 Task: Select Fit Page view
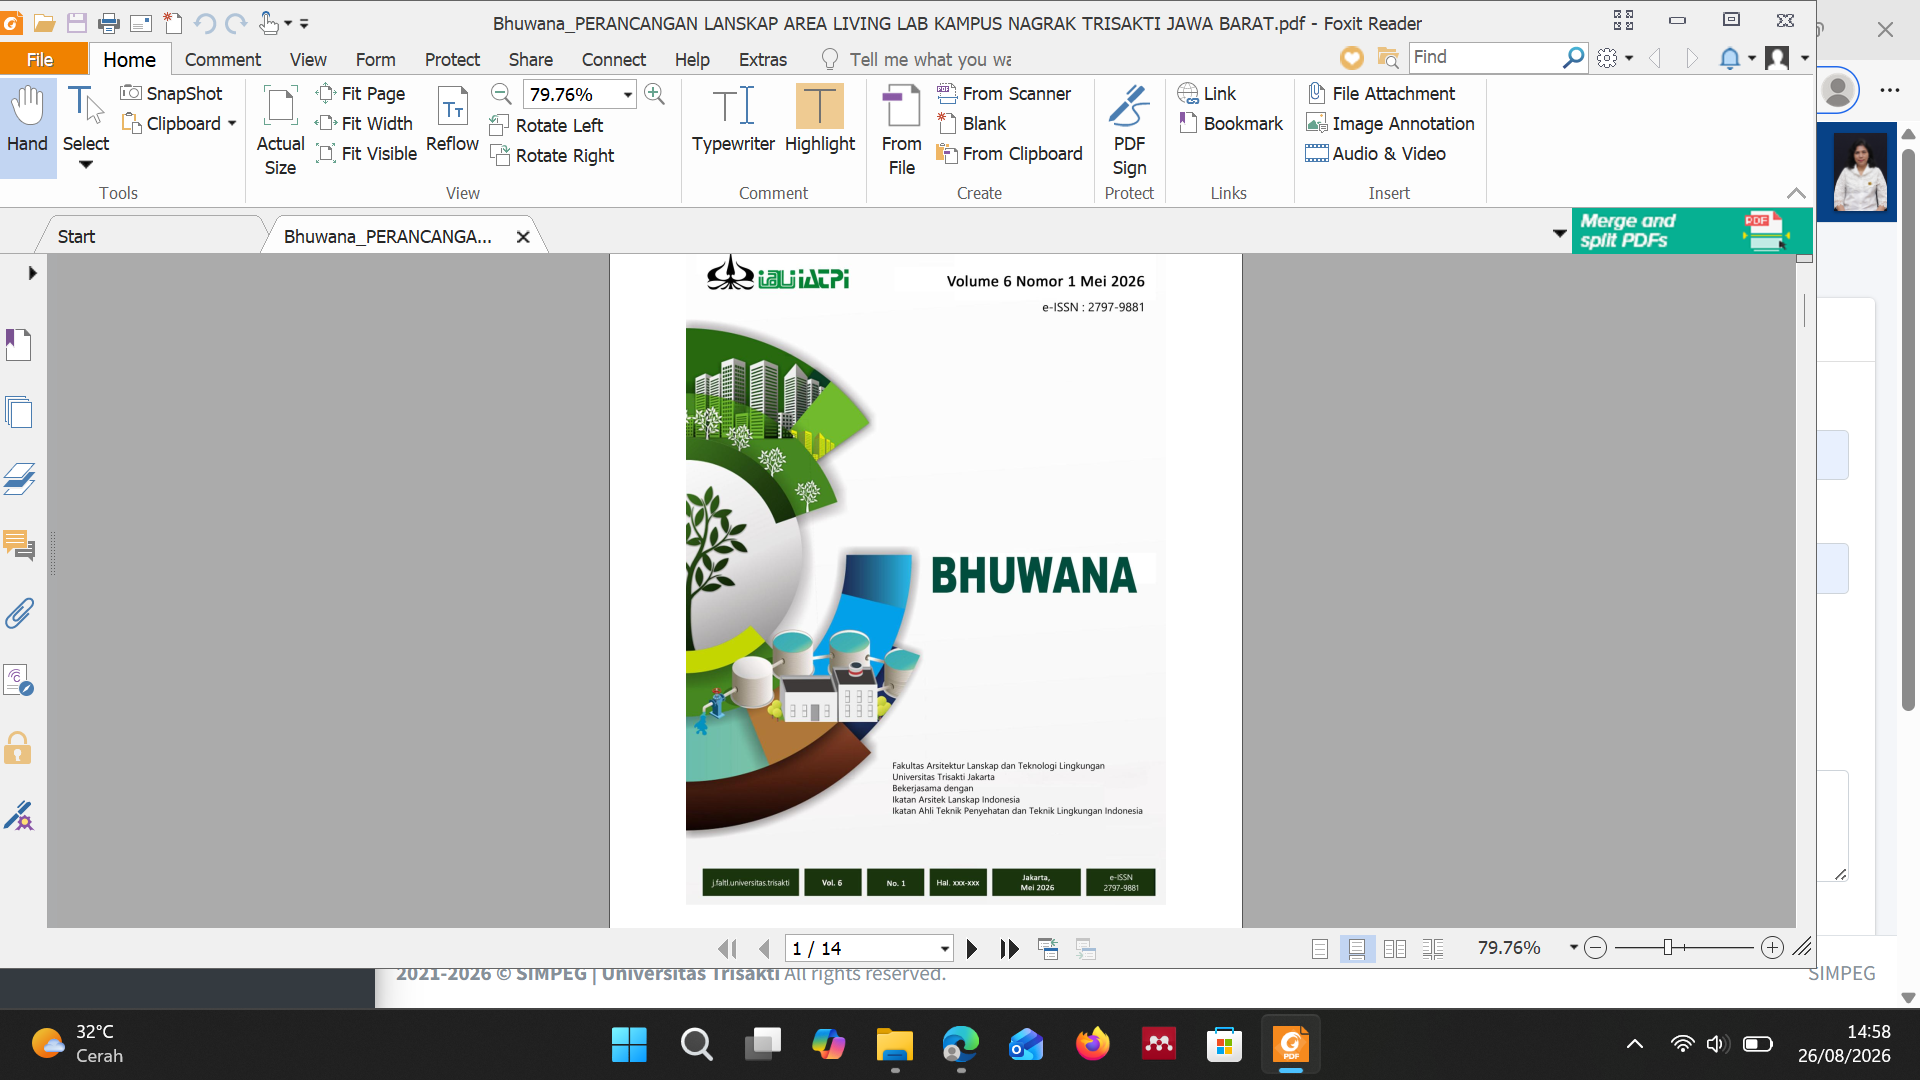361,93
